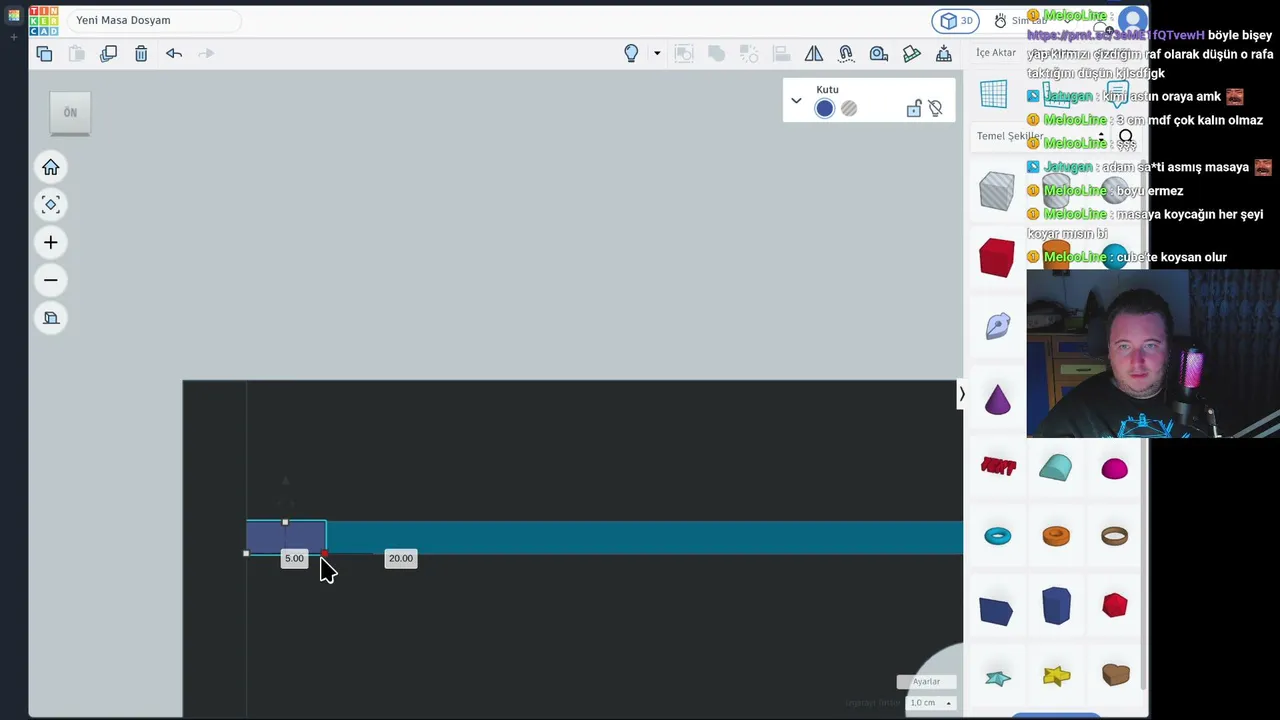
Task: Add the yellow star shape
Action: click(1056, 676)
